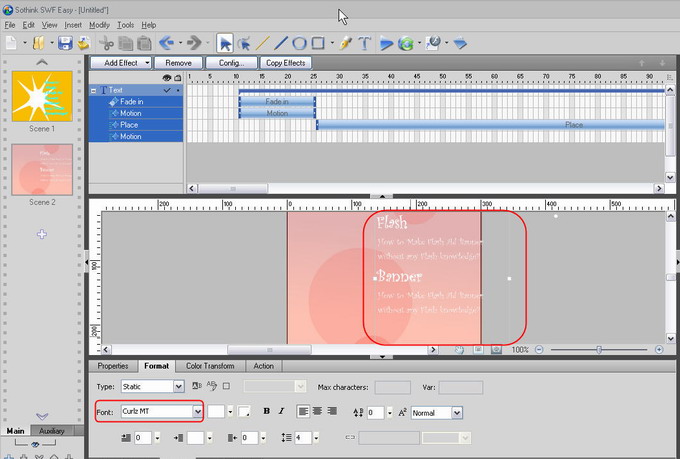Viewport: 680px width, 459px height.
Task: Open the Insert menu
Action: pyautogui.click(x=73, y=25)
